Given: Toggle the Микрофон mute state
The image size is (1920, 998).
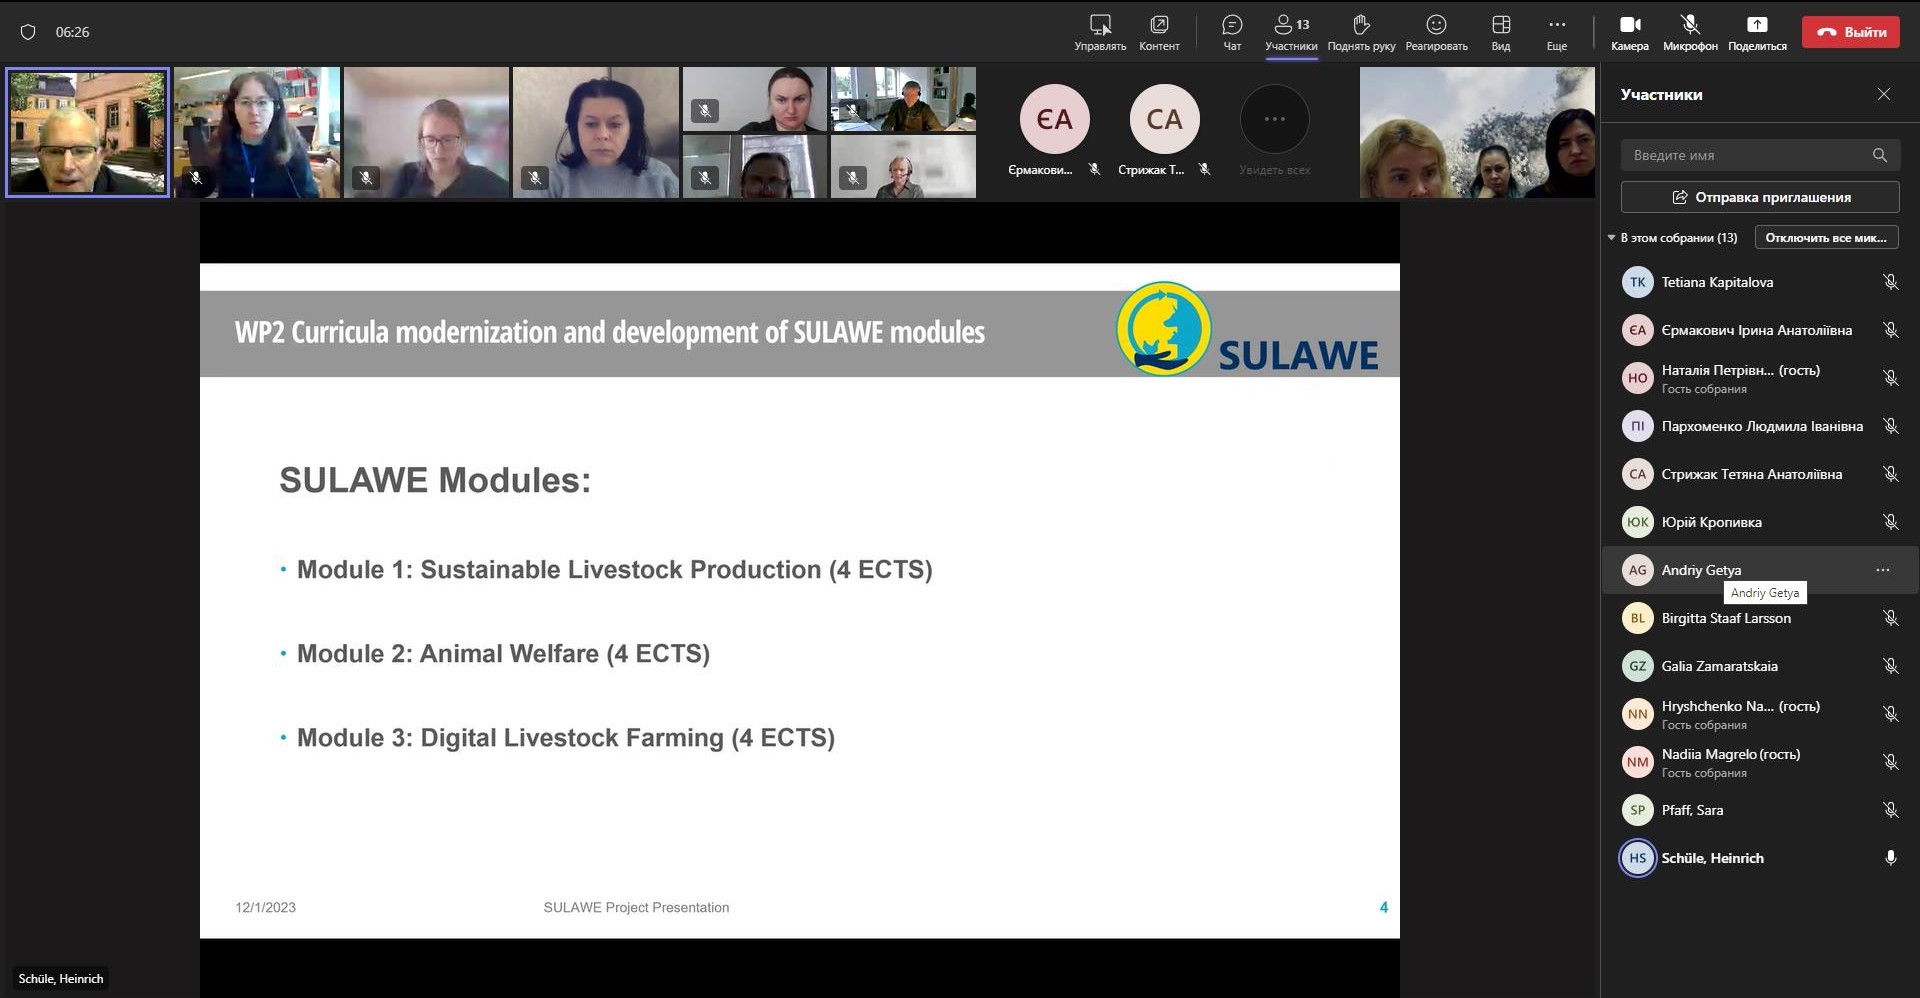Looking at the screenshot, I should pyautogui.click(x=1690, y=32).
